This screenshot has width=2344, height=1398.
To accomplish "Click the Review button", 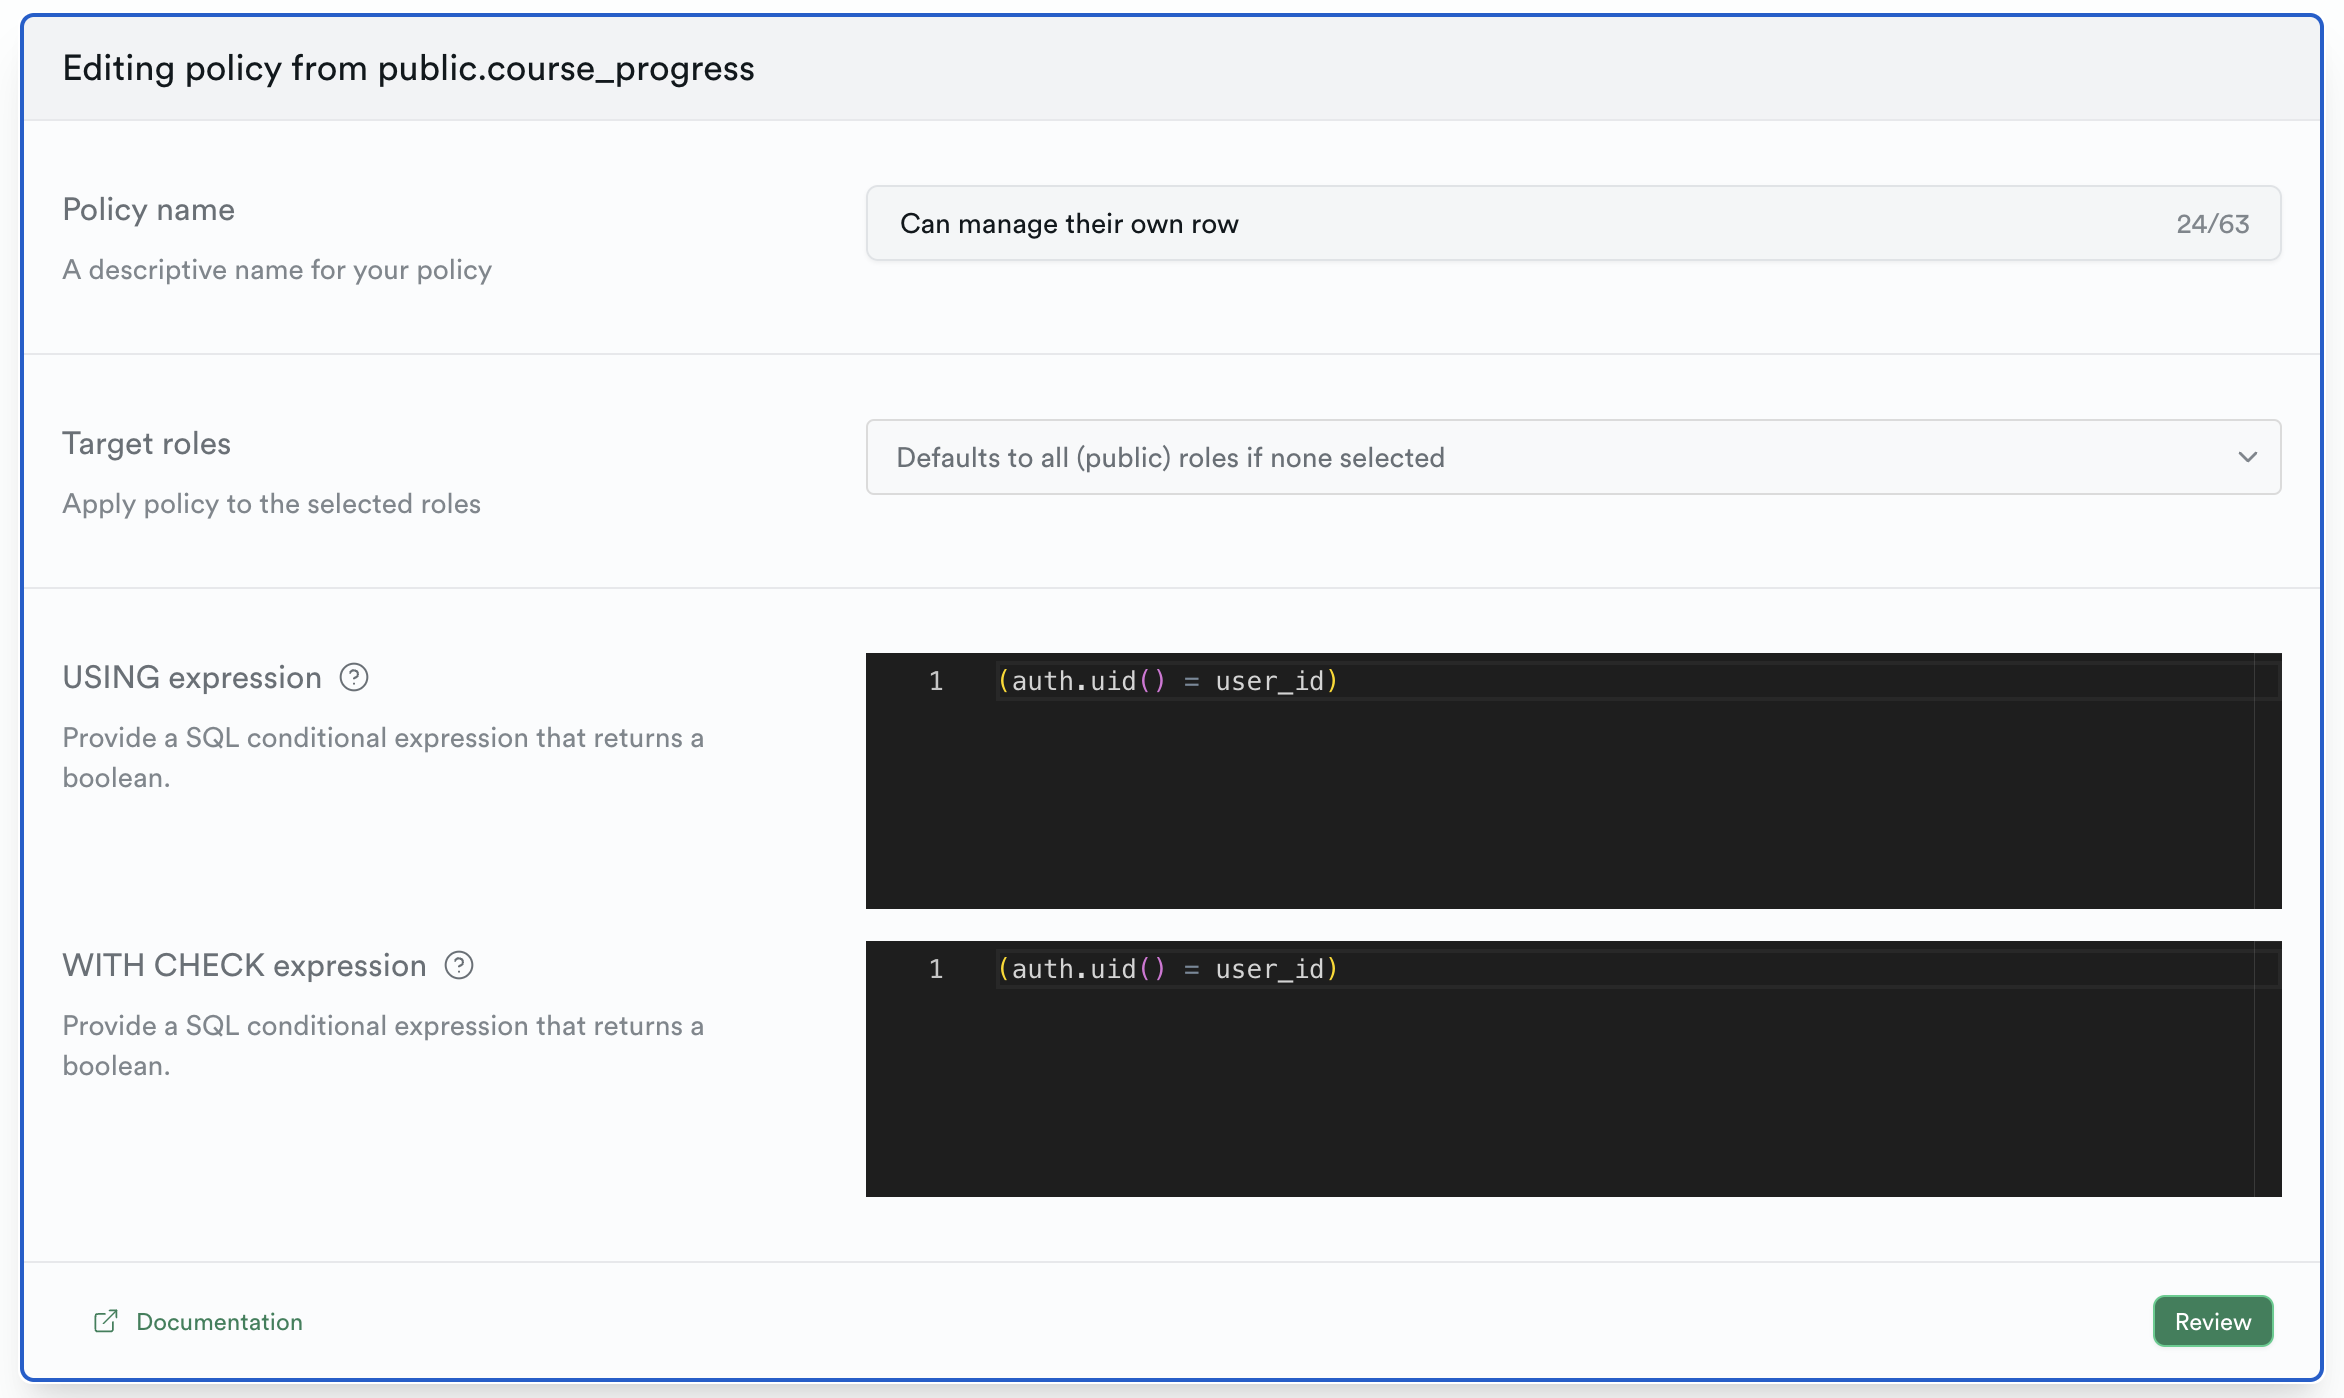I will click(2212, 1320).
